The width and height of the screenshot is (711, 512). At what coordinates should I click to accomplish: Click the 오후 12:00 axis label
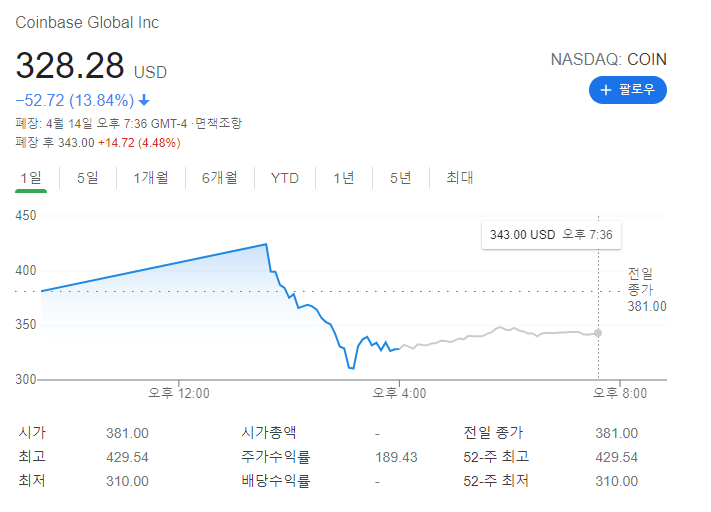(179, 393)
